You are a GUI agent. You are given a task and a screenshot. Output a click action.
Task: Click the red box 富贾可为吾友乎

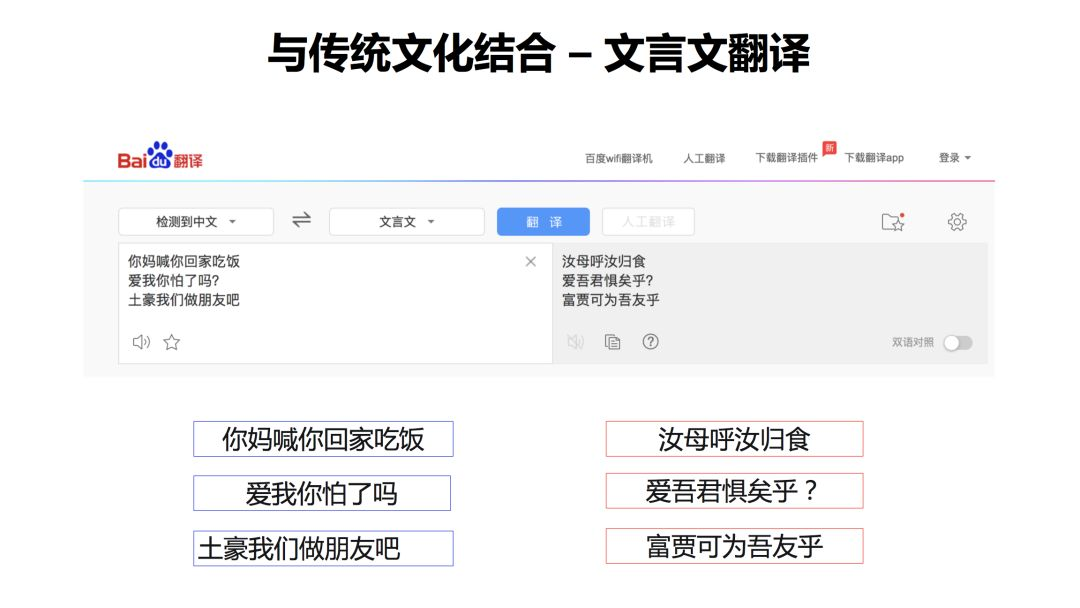point(734,546)
